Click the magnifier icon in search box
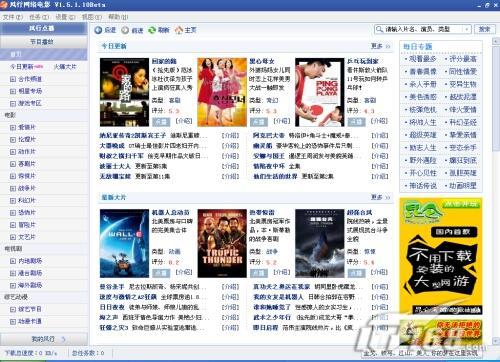 click(379, 29)
